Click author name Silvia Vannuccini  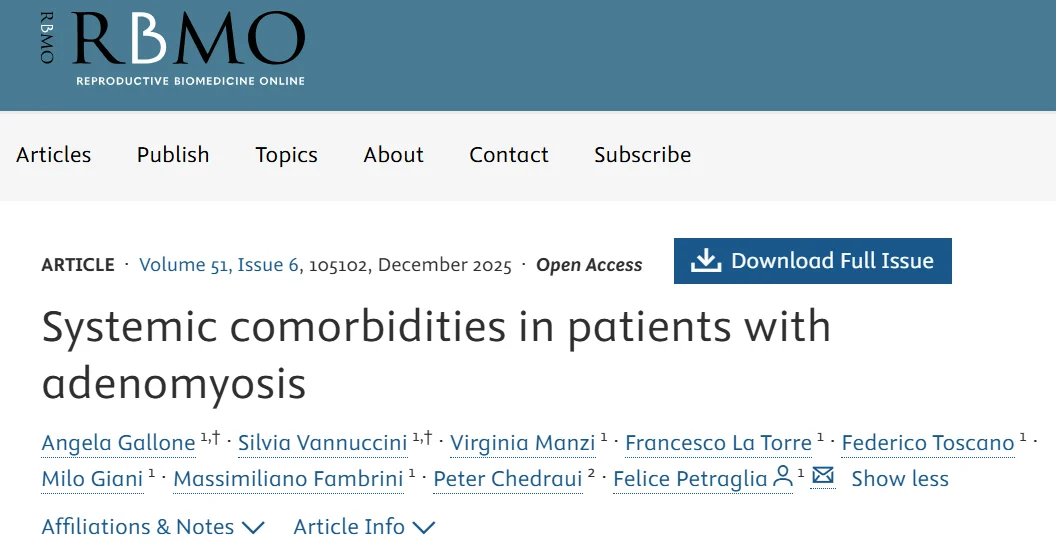click(x=322, y=443)
